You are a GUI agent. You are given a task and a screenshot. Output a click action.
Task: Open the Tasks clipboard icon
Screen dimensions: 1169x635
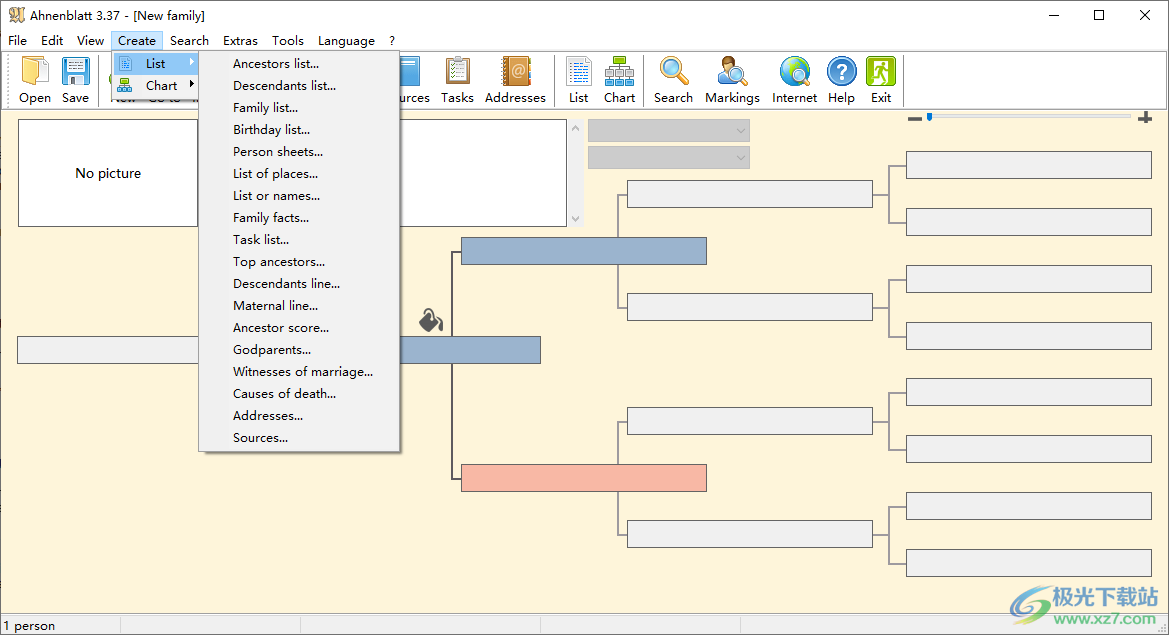click(x=457, y=80)
